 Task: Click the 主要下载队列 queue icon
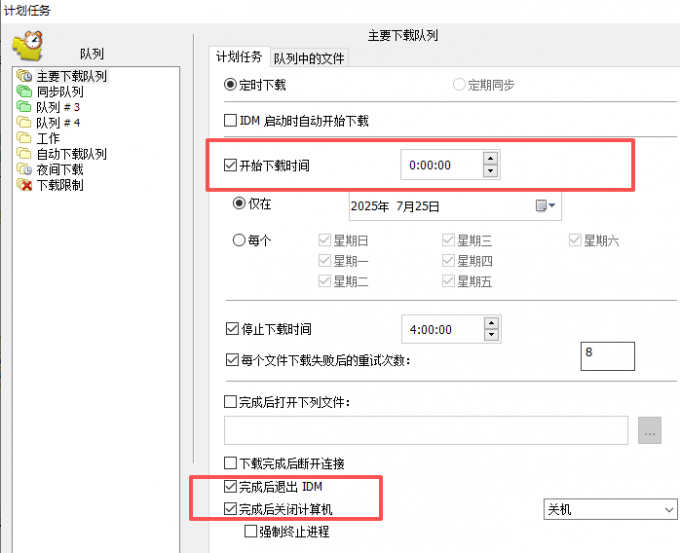tap(24, 76)
